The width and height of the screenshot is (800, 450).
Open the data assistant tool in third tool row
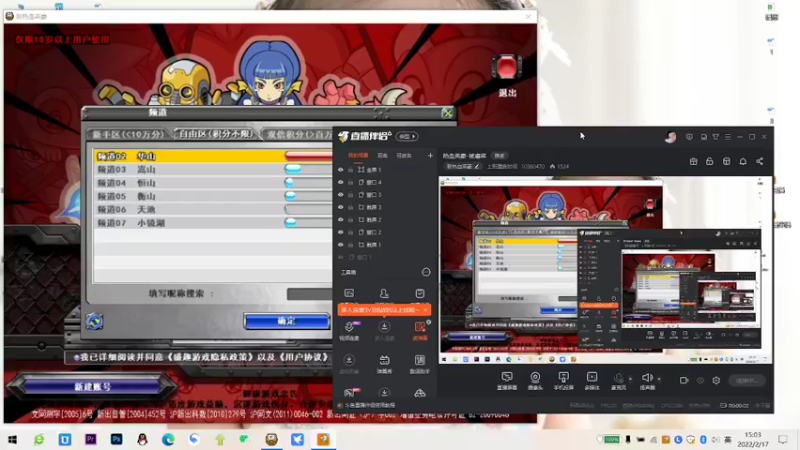click(x=420, y=360)
